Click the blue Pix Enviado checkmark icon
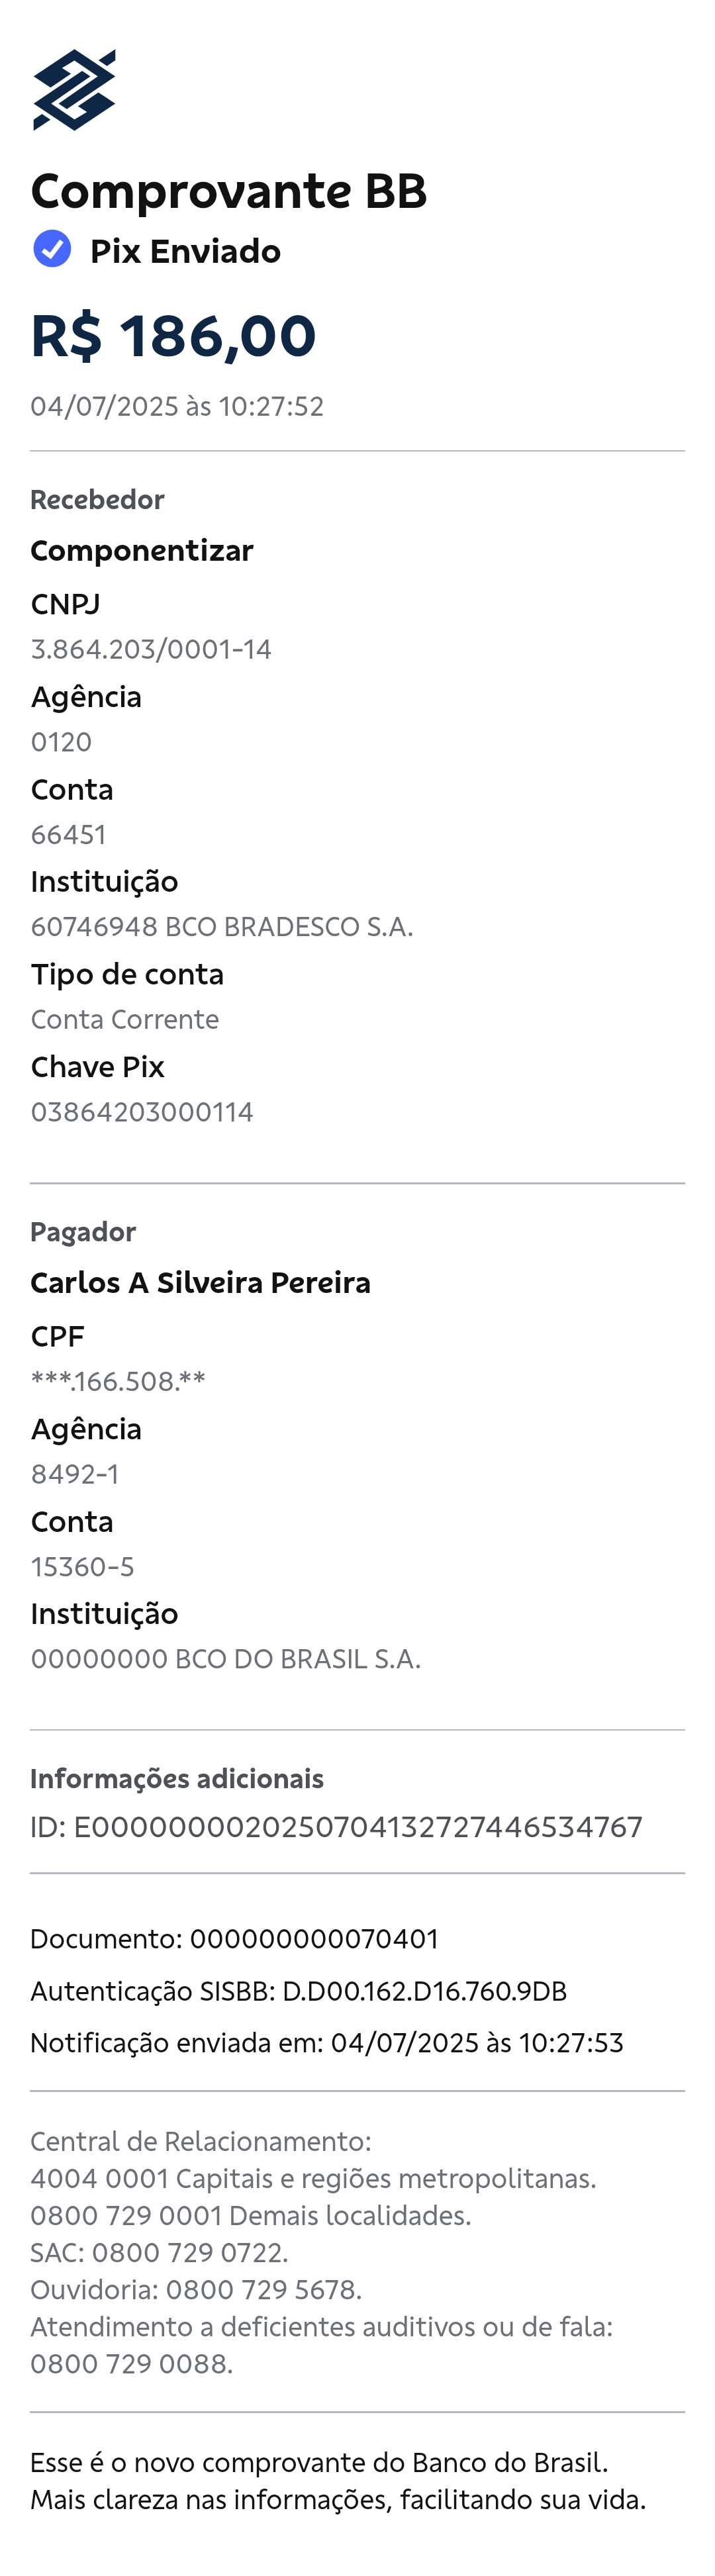Image resolution: width=715 pixels, height=2576 pixels. pyautogui.click(x=52, y=249)
